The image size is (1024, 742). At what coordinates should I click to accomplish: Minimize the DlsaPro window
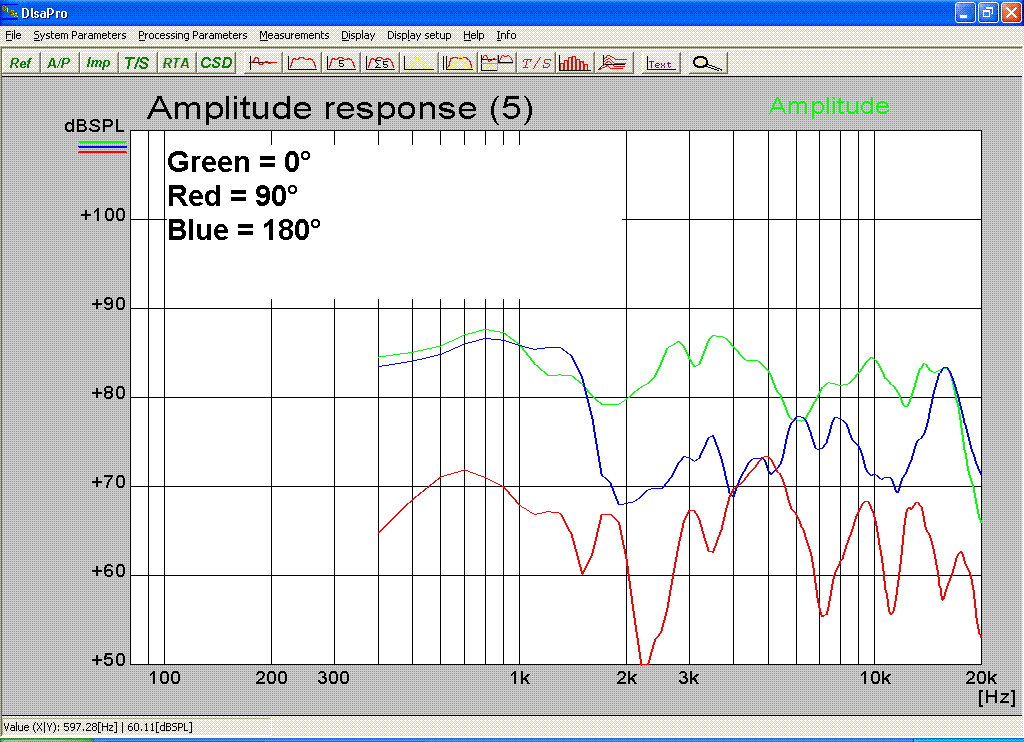[965, 12]
